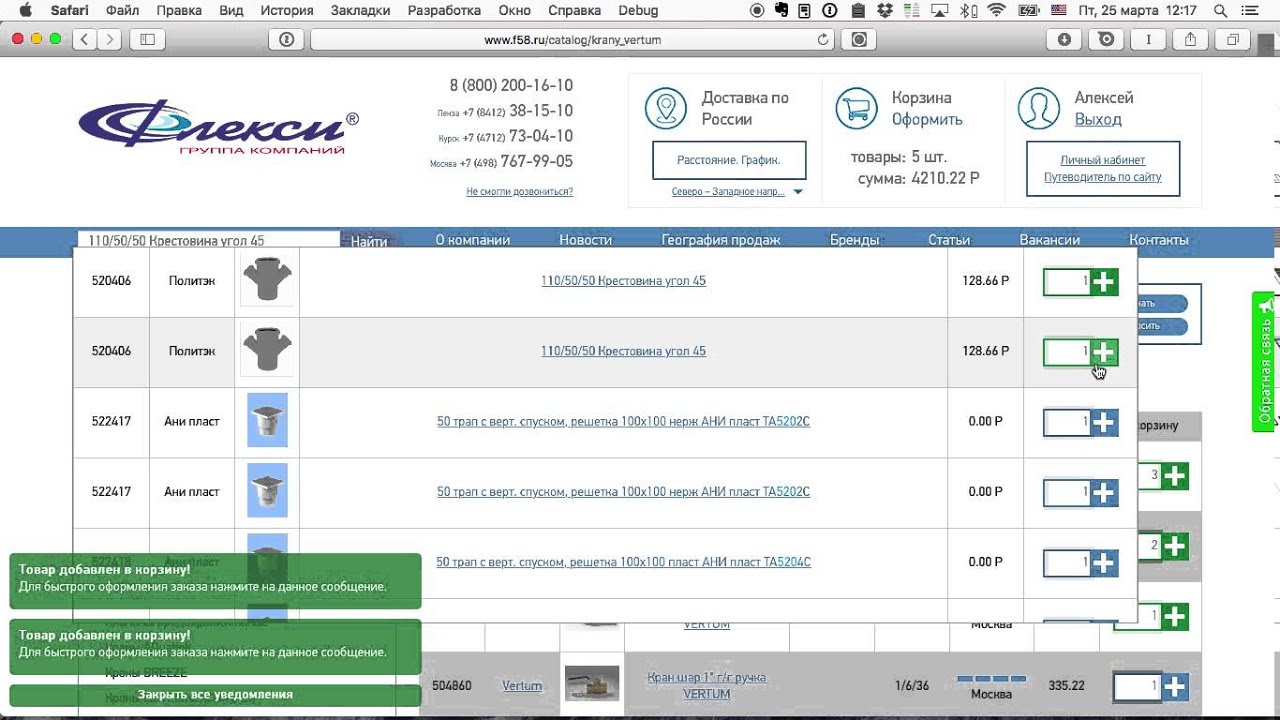This screenshot has height=720, width=1280.
Task: Expand the Северо – Западное напр... dropdown
Action: point(797,192)
